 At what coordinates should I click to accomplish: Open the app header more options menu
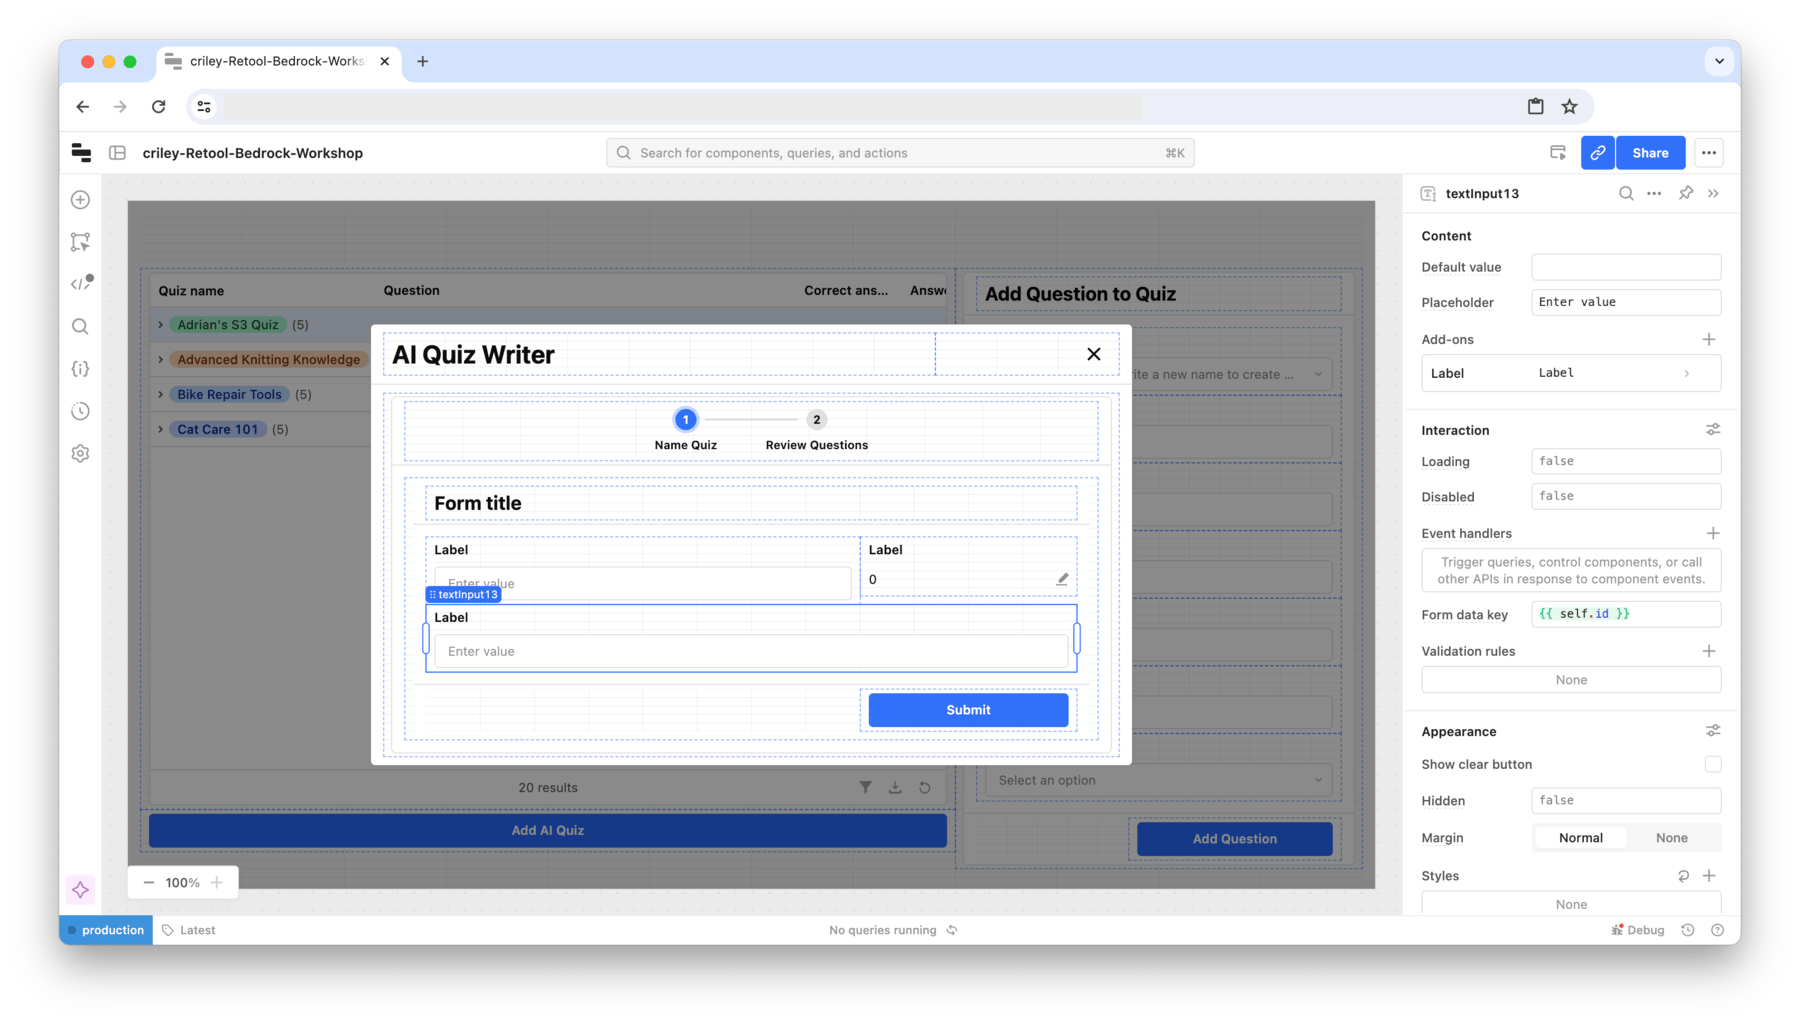pyautogui.click(x=1709, y=153)
